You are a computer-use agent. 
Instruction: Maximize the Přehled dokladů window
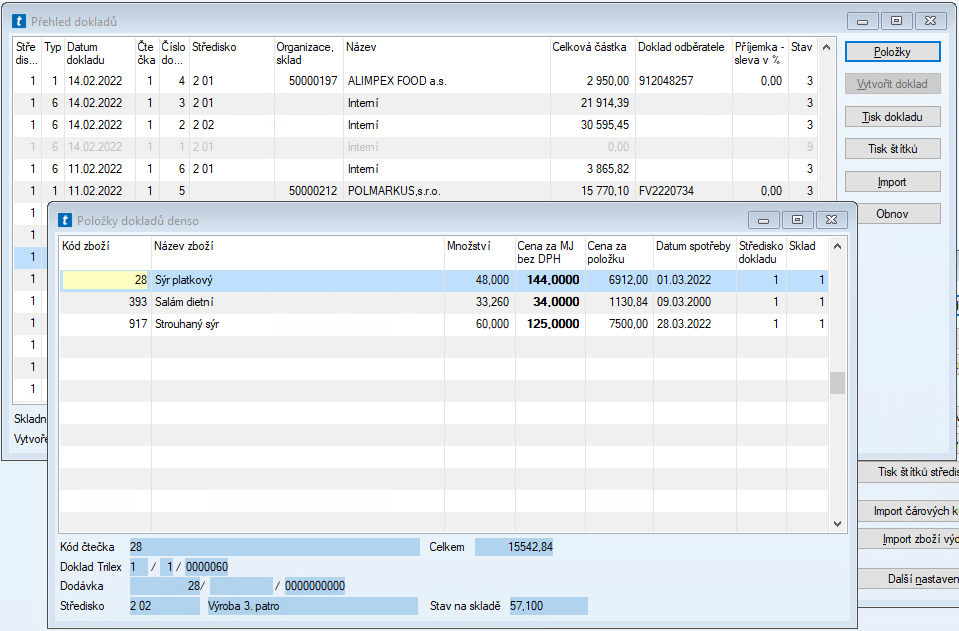[x=896, y=21]
